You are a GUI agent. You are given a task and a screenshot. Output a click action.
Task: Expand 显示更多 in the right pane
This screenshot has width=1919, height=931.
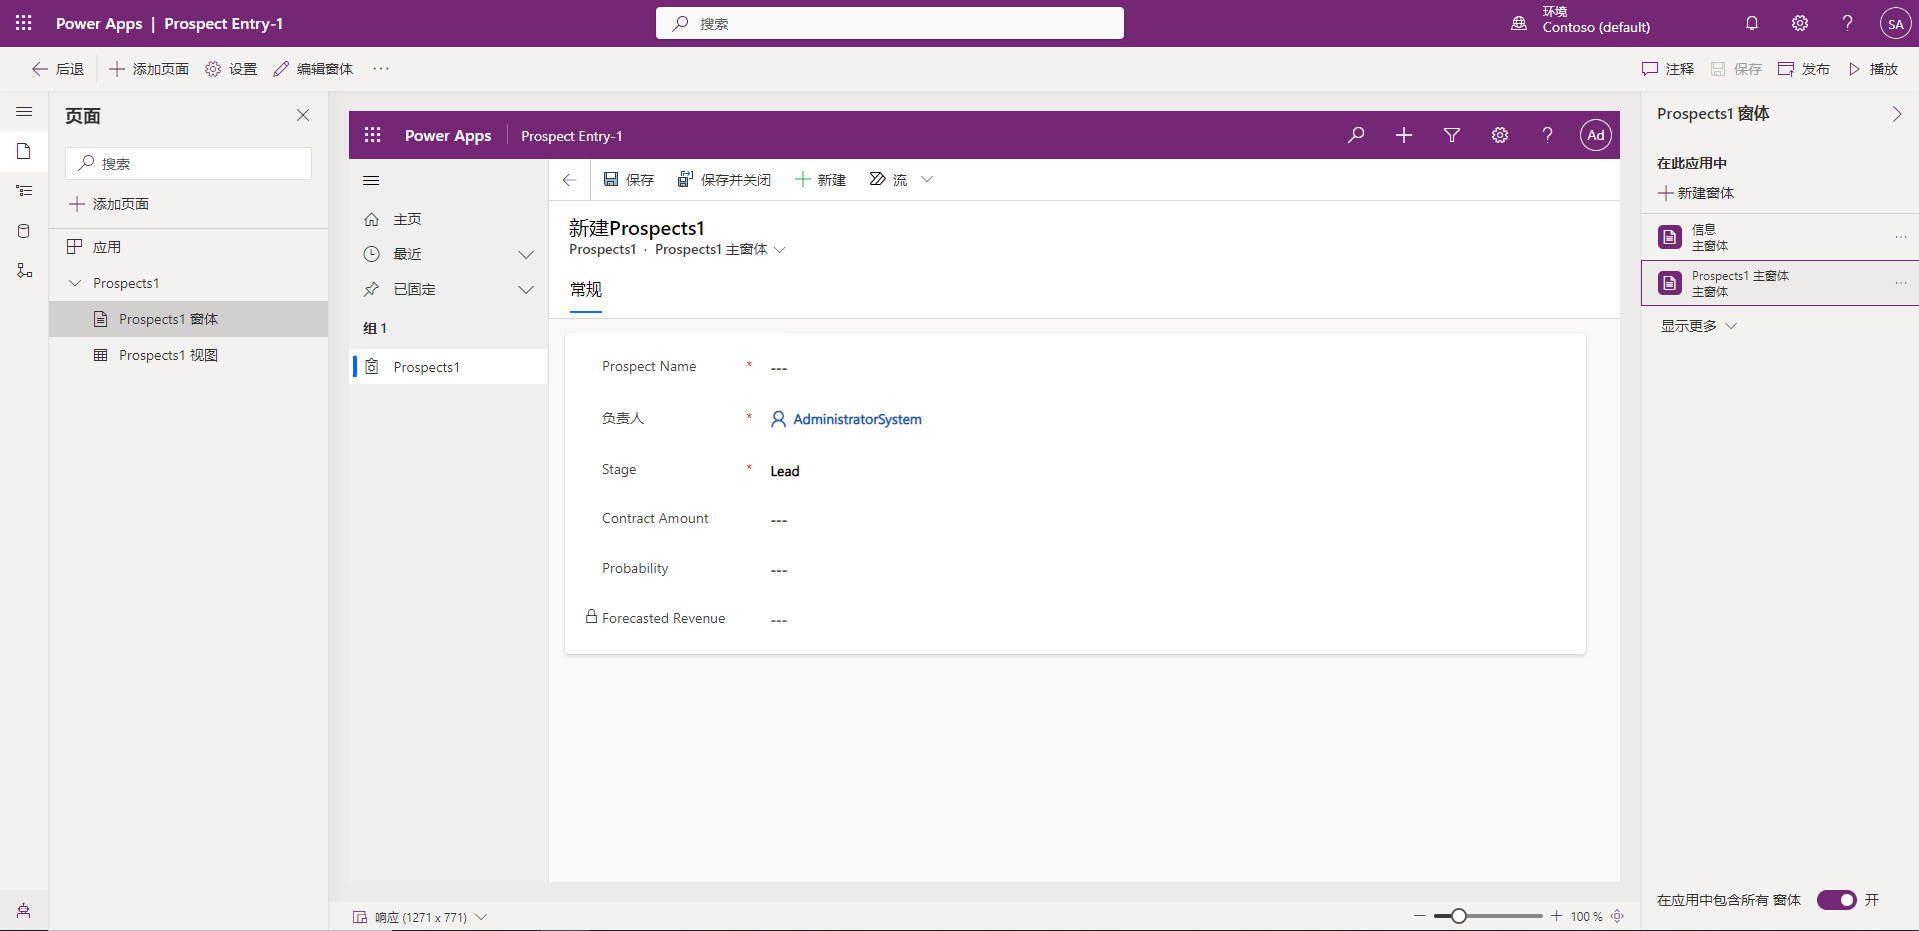(1699, 326)
